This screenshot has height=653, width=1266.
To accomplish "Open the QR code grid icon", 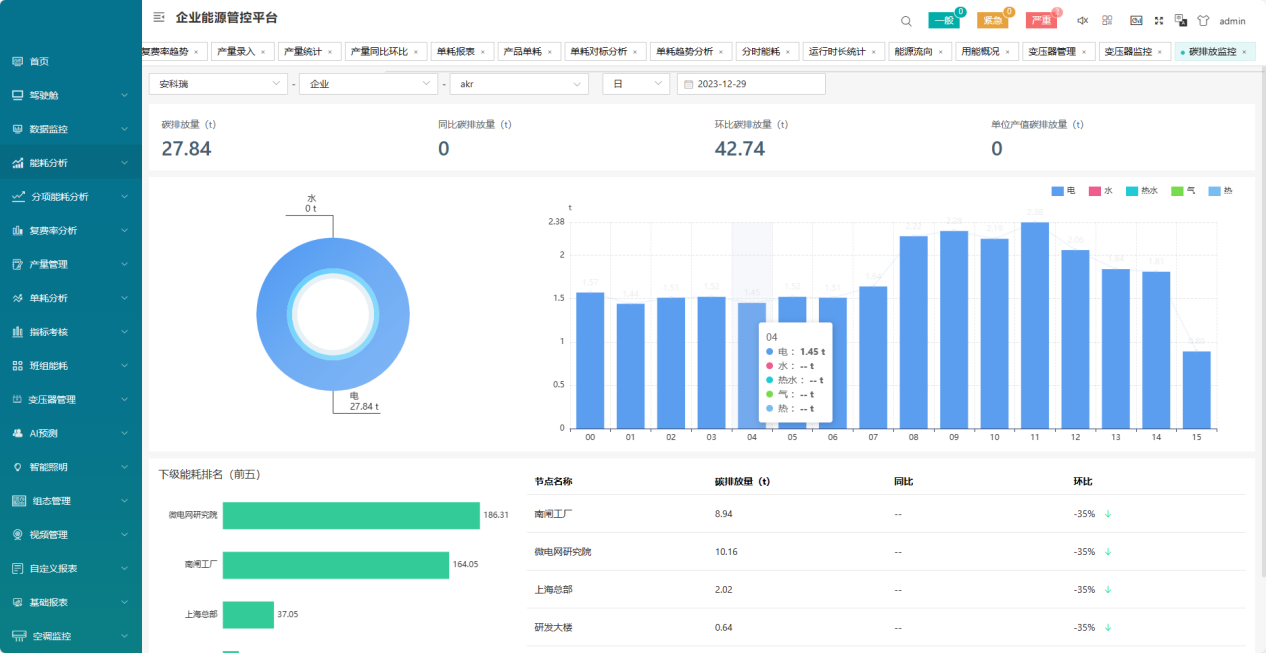I will pos(1107,21).
